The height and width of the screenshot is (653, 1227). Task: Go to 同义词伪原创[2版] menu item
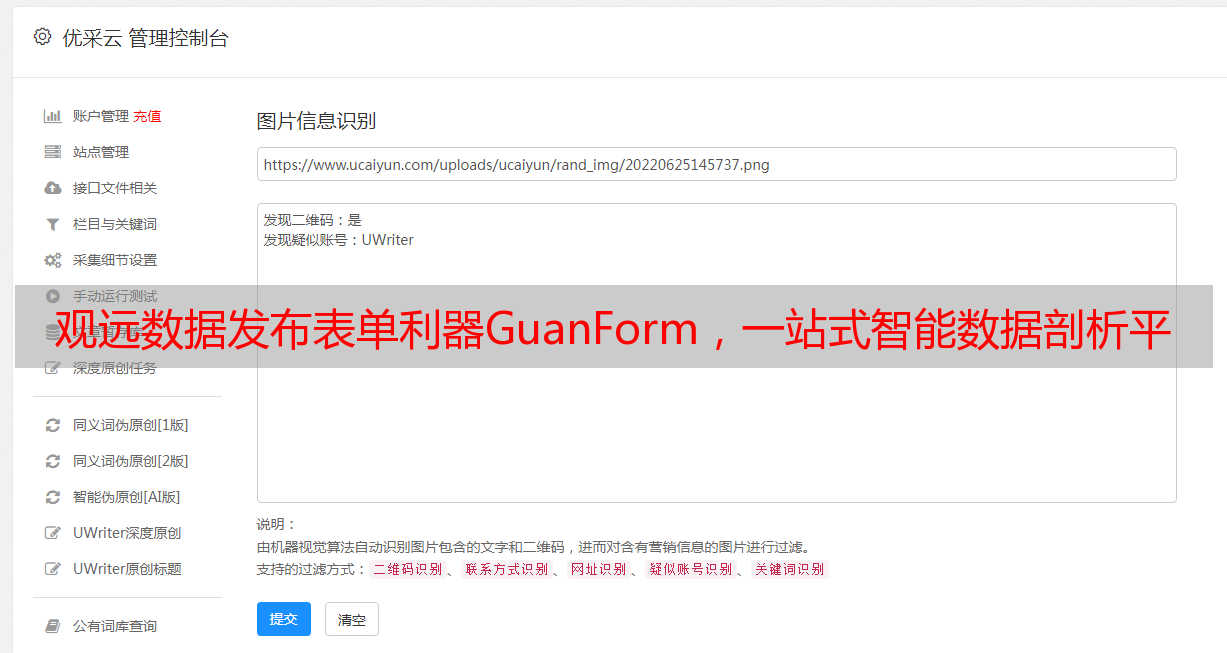(x=131, y=461)
